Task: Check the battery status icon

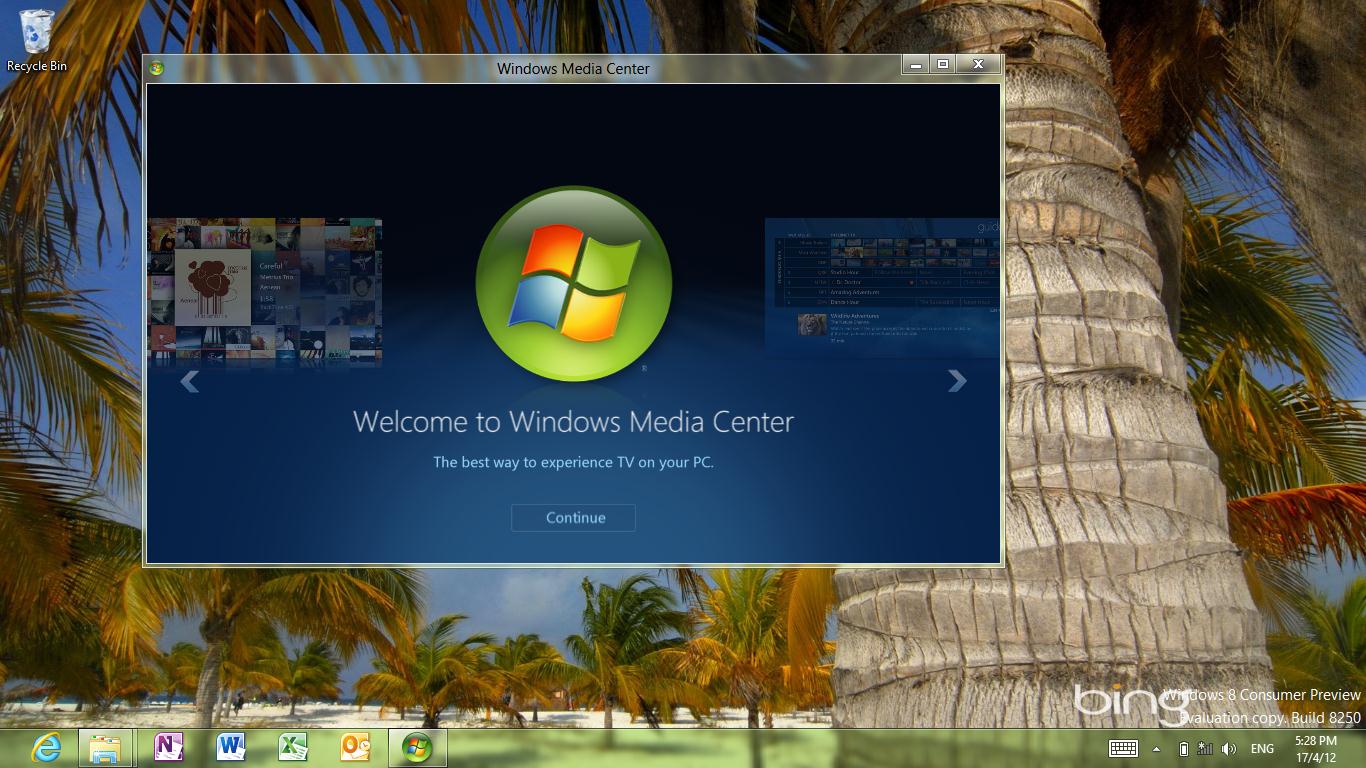Action: tap(1184, 748)
